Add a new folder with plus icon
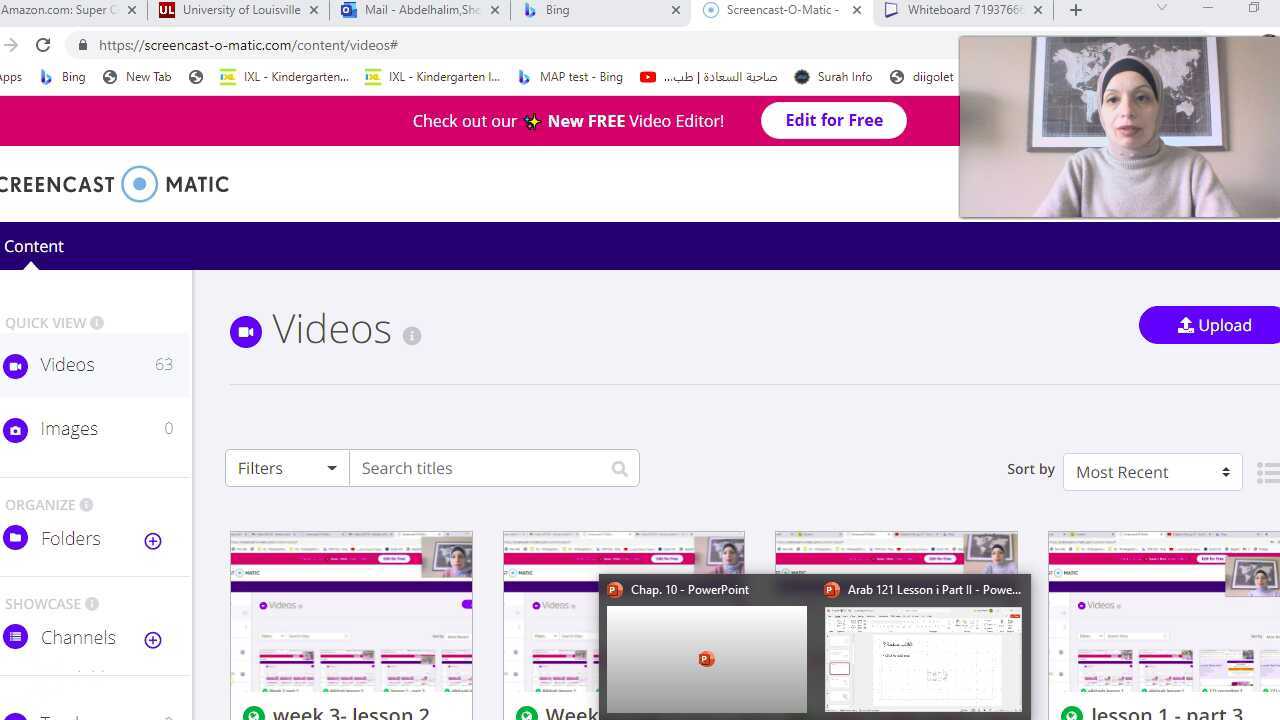The image size is (1280, 720). tap(153, 541)
